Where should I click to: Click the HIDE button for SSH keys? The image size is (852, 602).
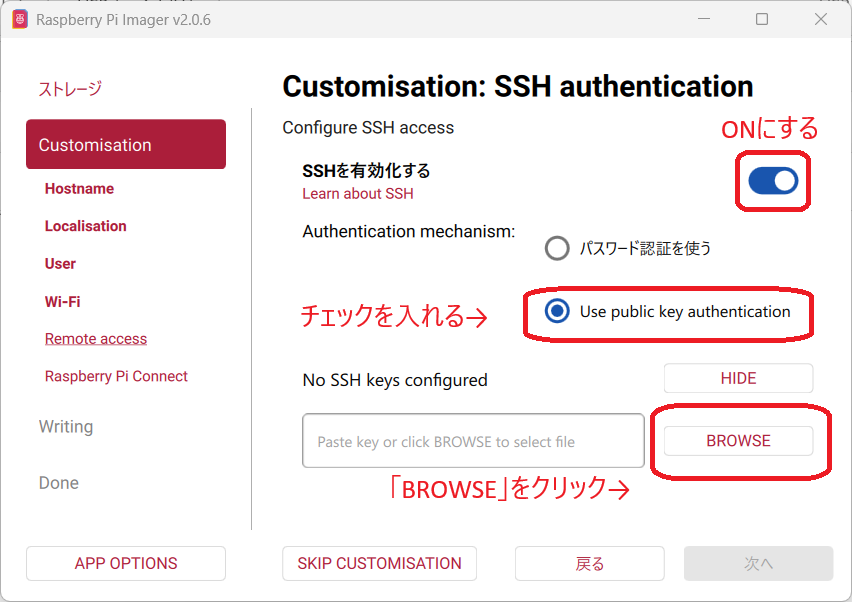[738, 378]
